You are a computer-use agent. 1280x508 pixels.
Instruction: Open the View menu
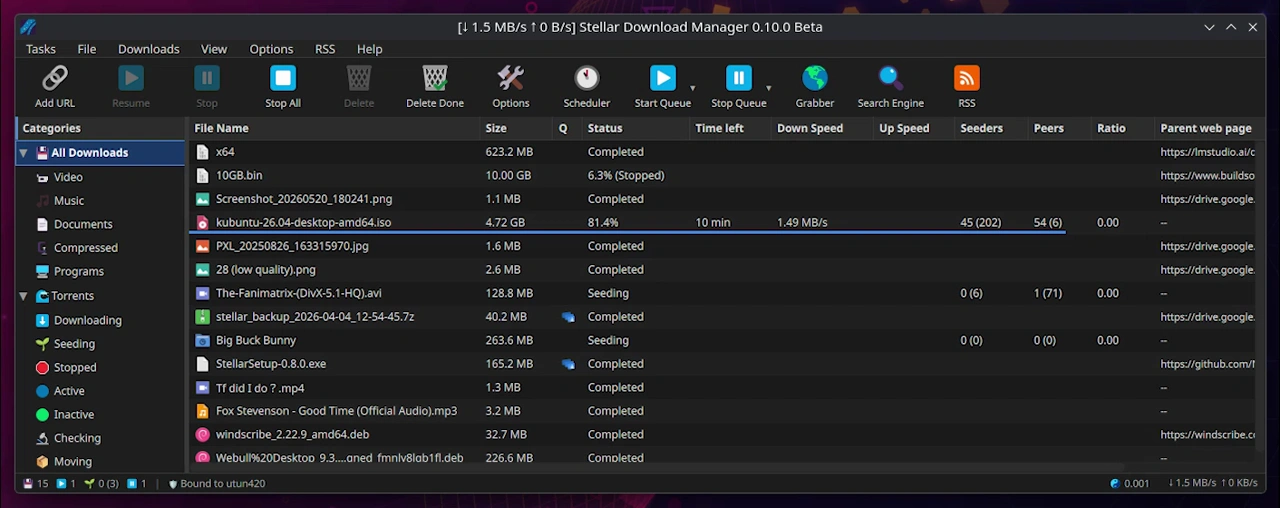(x=214, y=49)
